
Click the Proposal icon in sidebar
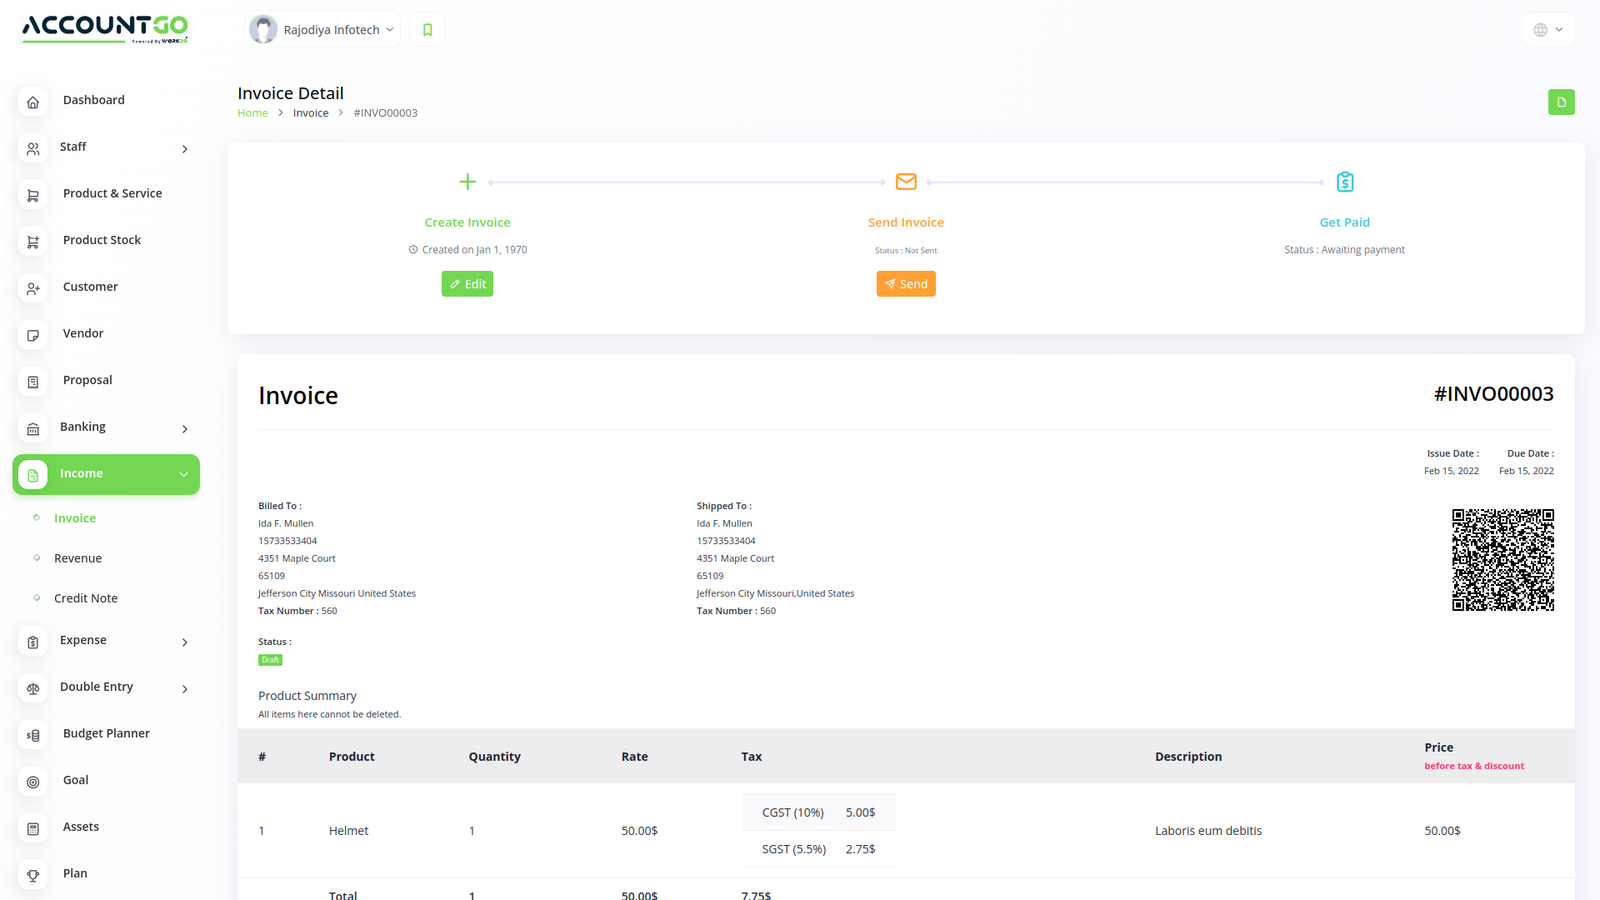(x=33, y=382)
